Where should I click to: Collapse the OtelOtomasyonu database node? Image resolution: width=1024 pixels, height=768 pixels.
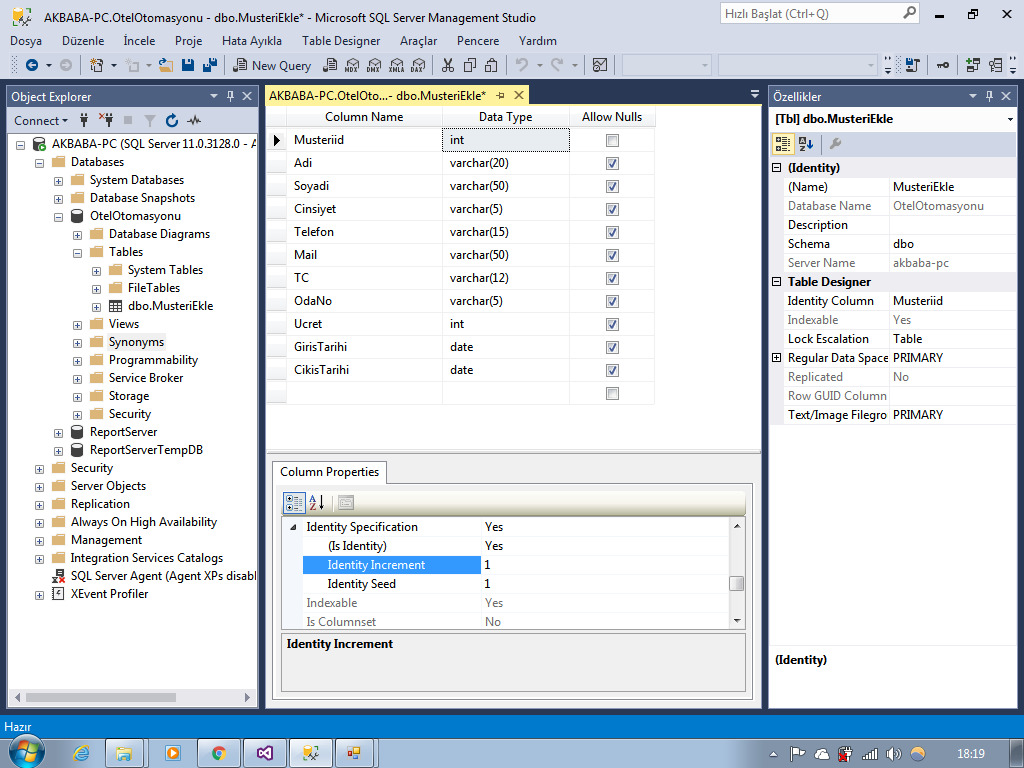(x=58, y=217)
